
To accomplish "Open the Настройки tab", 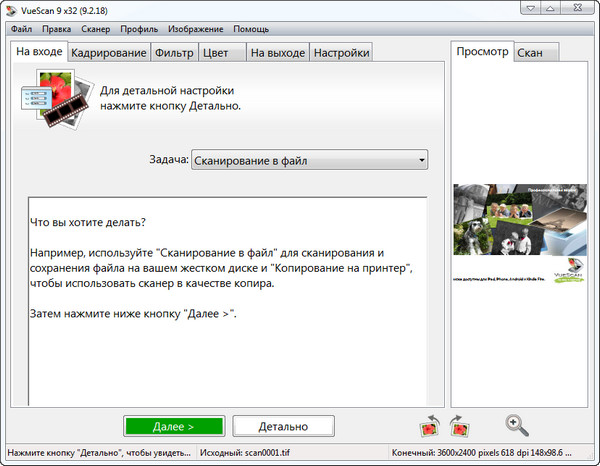I will coord(341,52).
